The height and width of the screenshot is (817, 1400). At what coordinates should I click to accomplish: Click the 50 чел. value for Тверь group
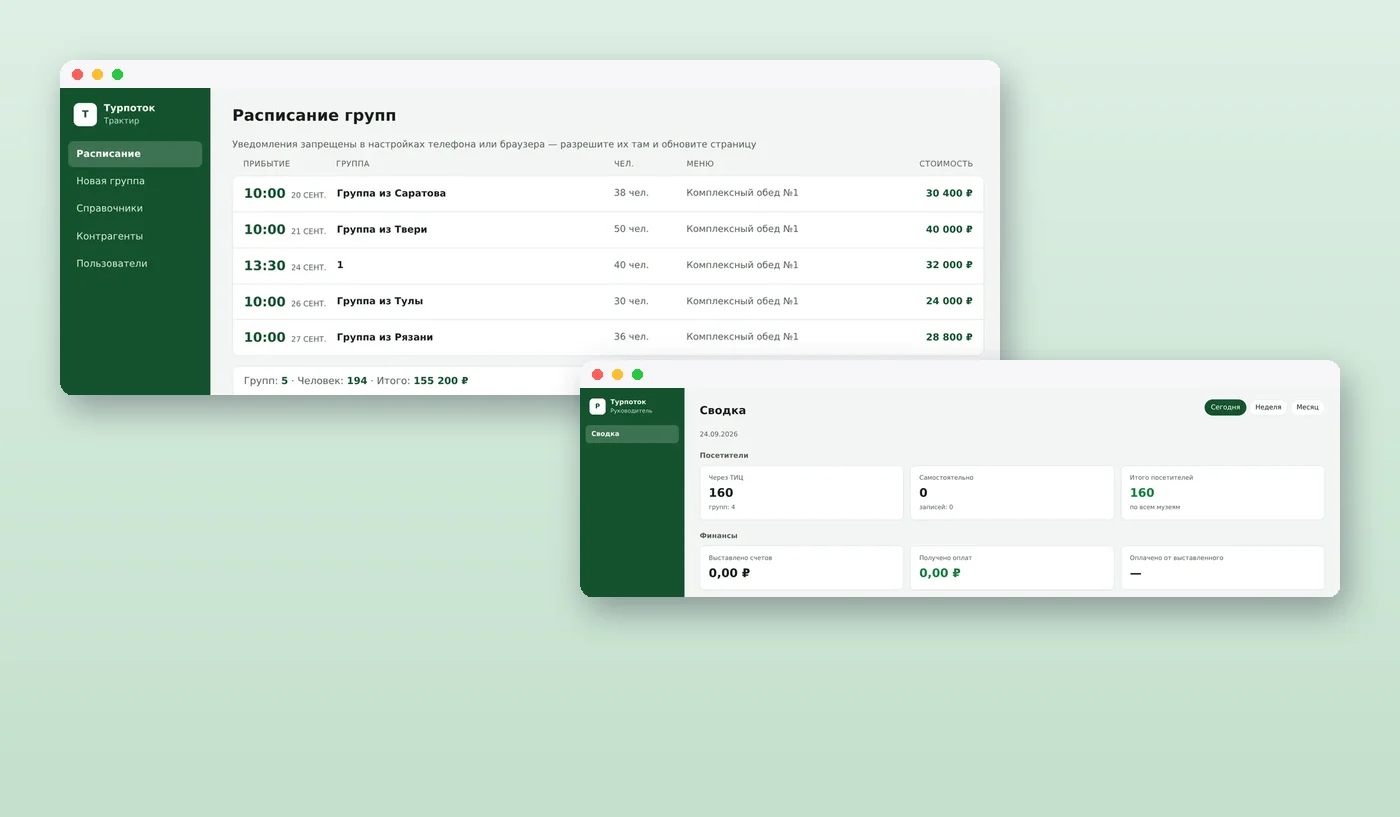click(x=631, y=230)
